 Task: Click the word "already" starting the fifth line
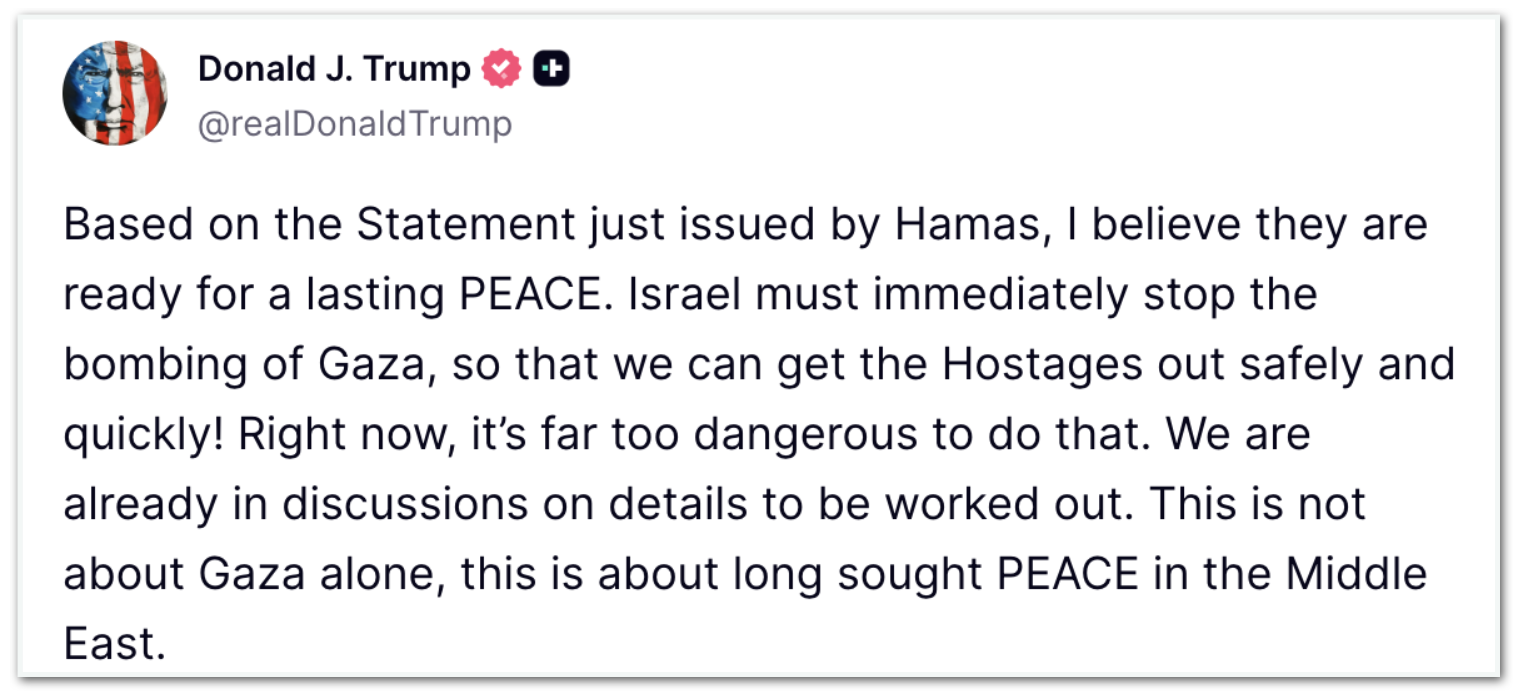[x=139, y=504]
